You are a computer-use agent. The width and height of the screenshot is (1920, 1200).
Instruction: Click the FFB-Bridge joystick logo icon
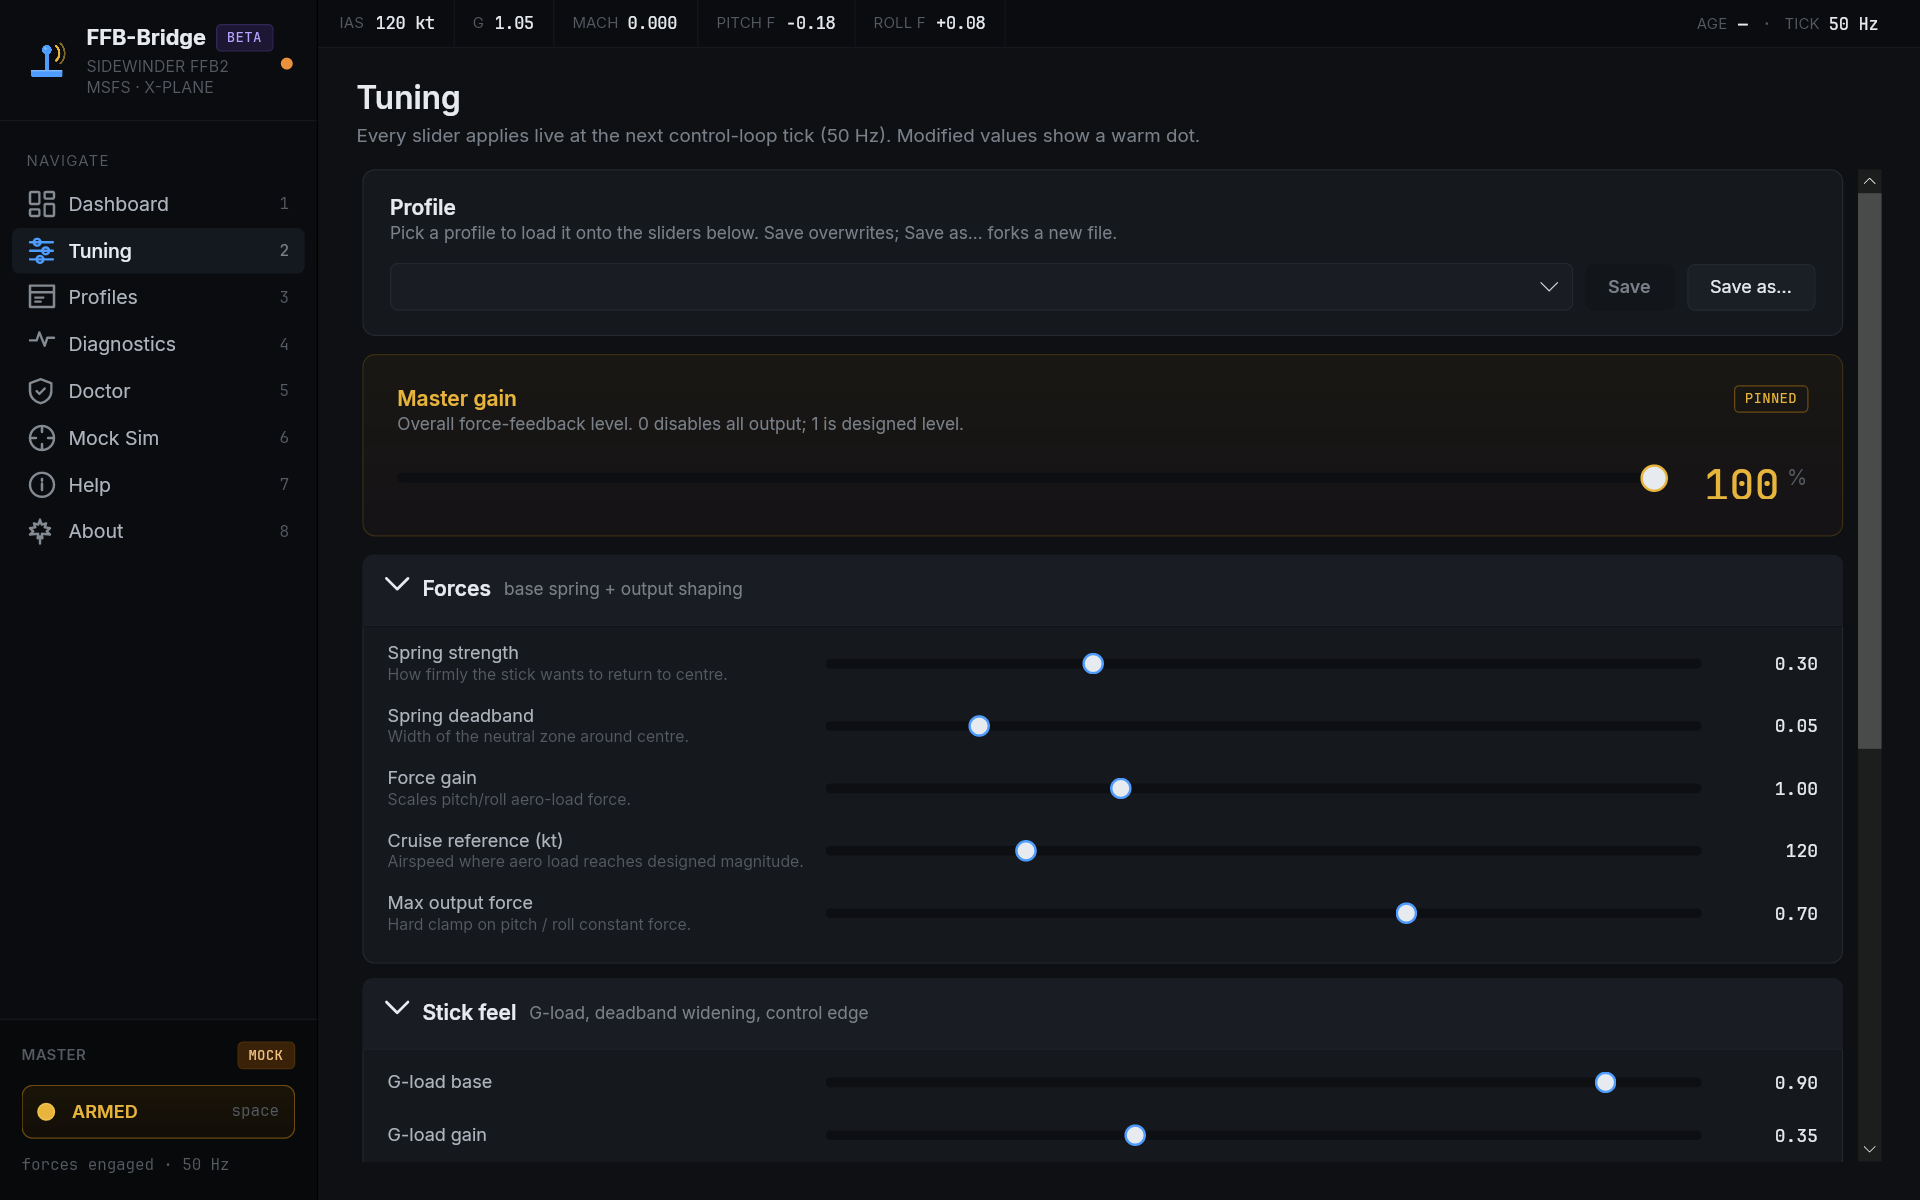tap(48, 60)
